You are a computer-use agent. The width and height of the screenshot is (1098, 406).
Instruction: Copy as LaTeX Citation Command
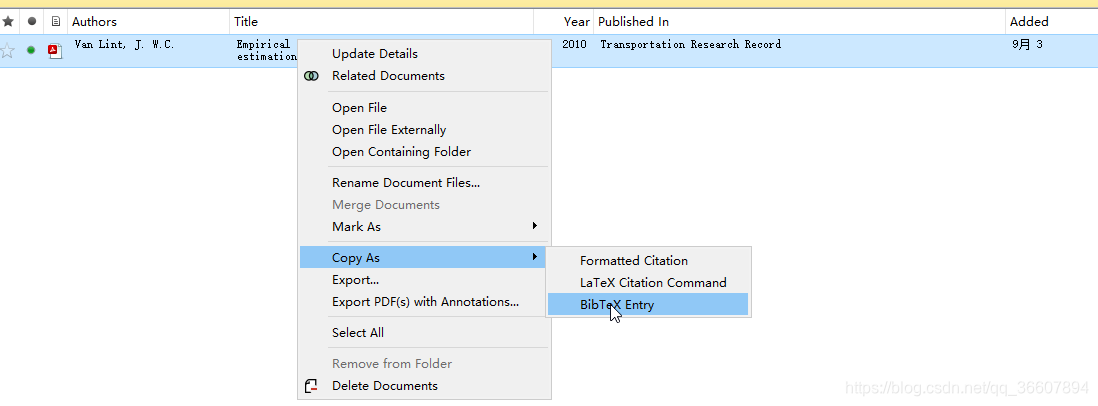[x=648, y=283]
